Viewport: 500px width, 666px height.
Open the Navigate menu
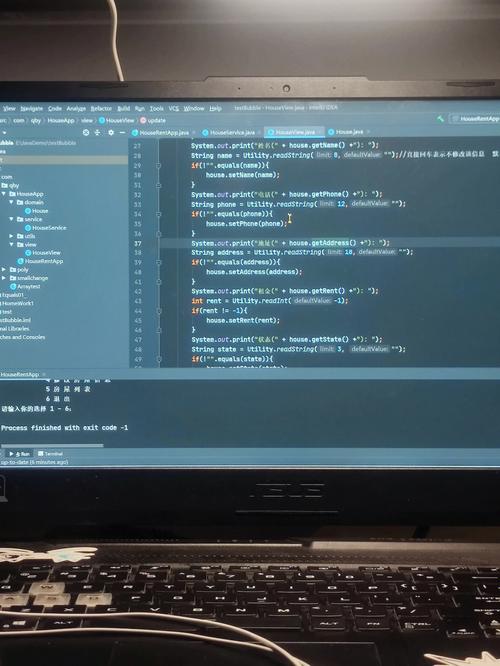coord(32,109)
